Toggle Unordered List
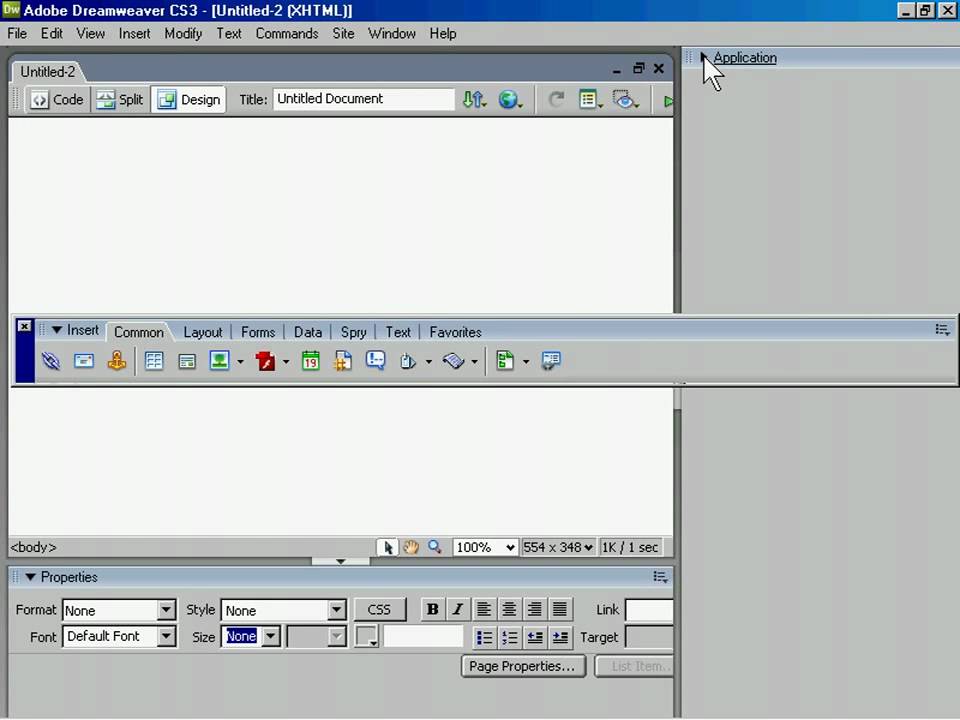This screenshot has height=720, width=960. point(484,638)
